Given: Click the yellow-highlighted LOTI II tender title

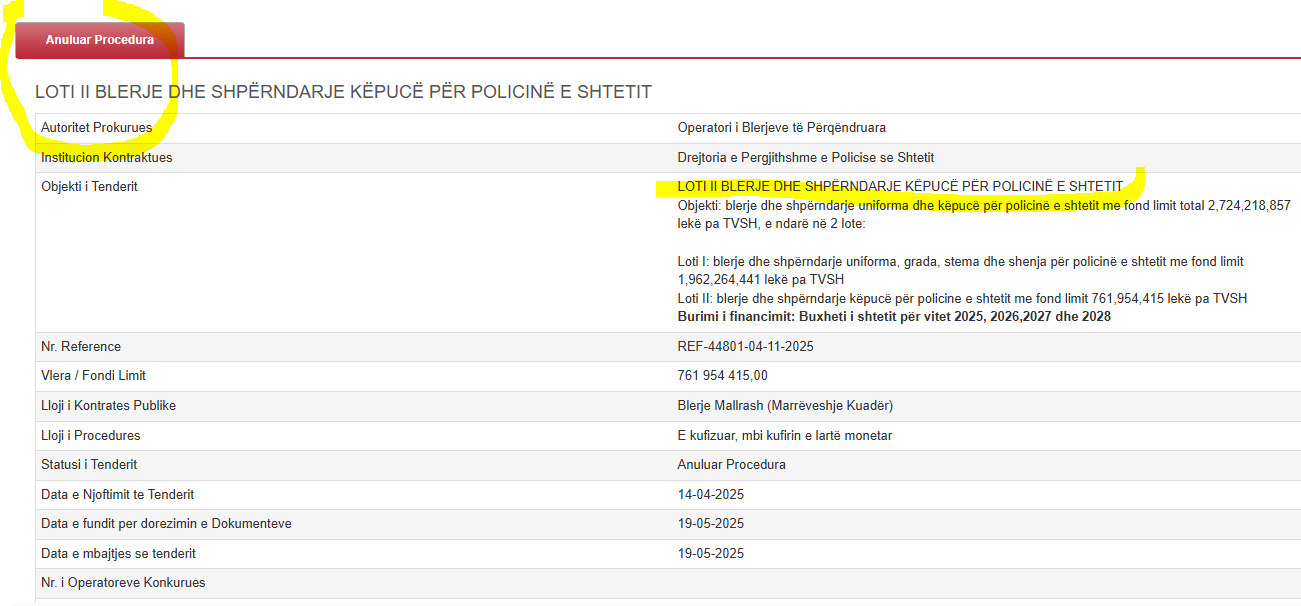Looking at the screenshot, I should [x=900, y=187].
